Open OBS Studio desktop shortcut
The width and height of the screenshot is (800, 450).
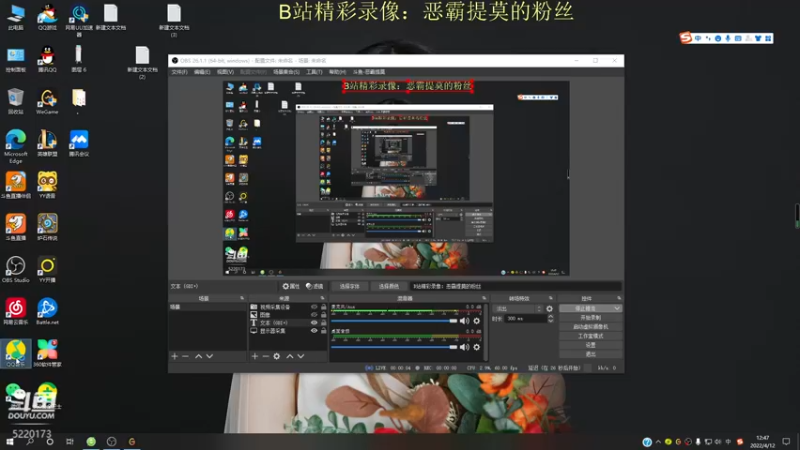pyautogui.click(x=15, y=270)
